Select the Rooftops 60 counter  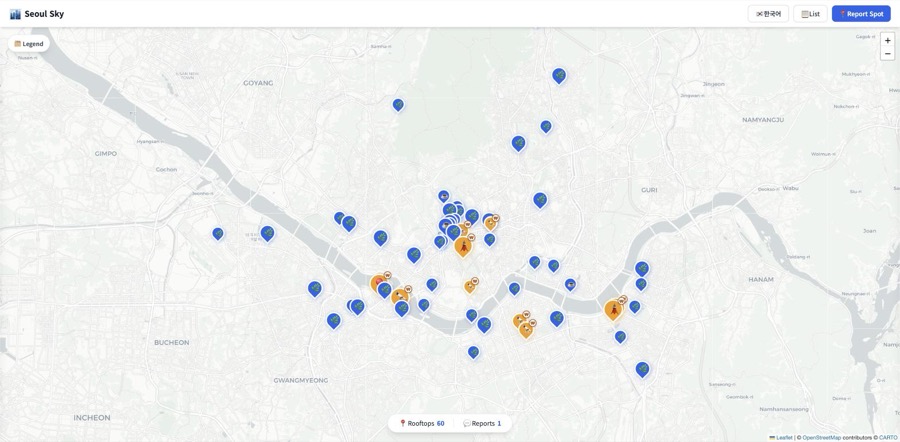click(422, 424)
